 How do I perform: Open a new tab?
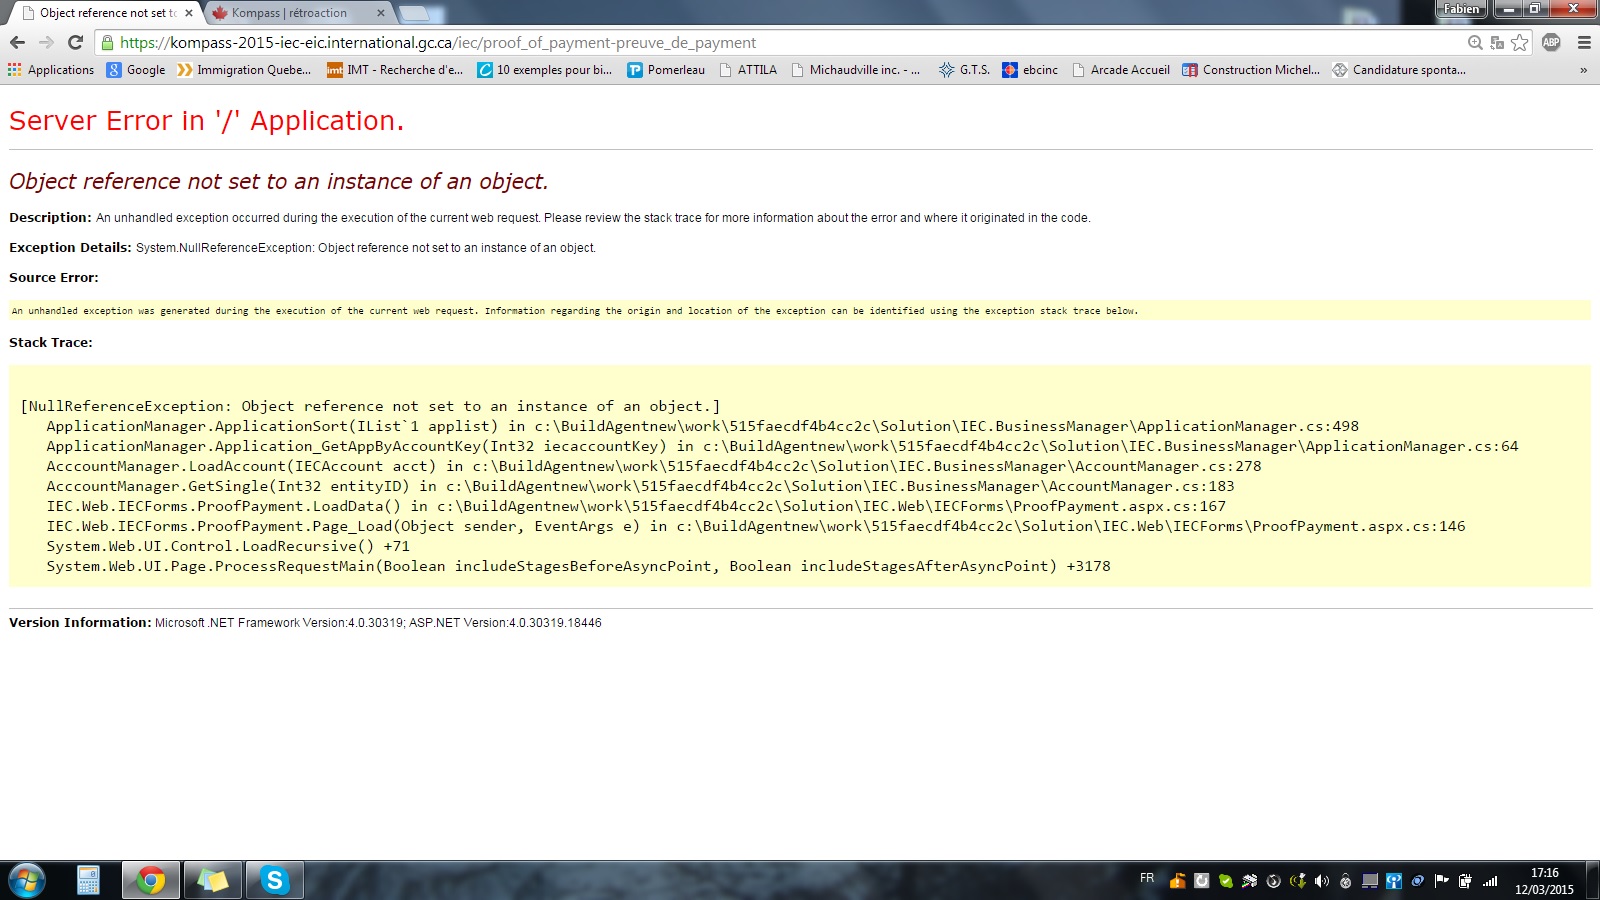414,13
